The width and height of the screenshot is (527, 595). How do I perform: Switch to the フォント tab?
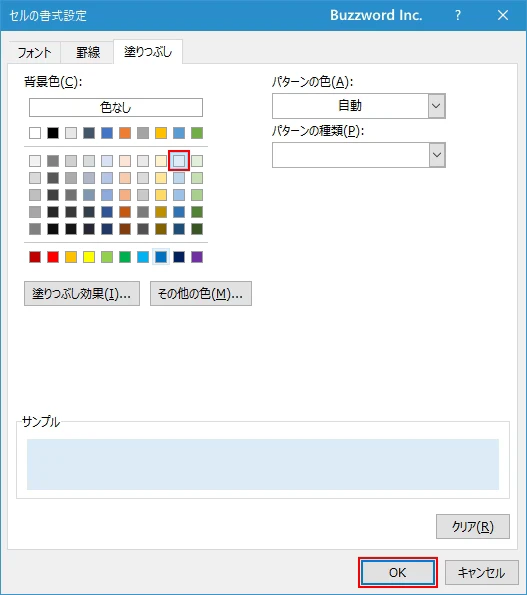[34, 52]
